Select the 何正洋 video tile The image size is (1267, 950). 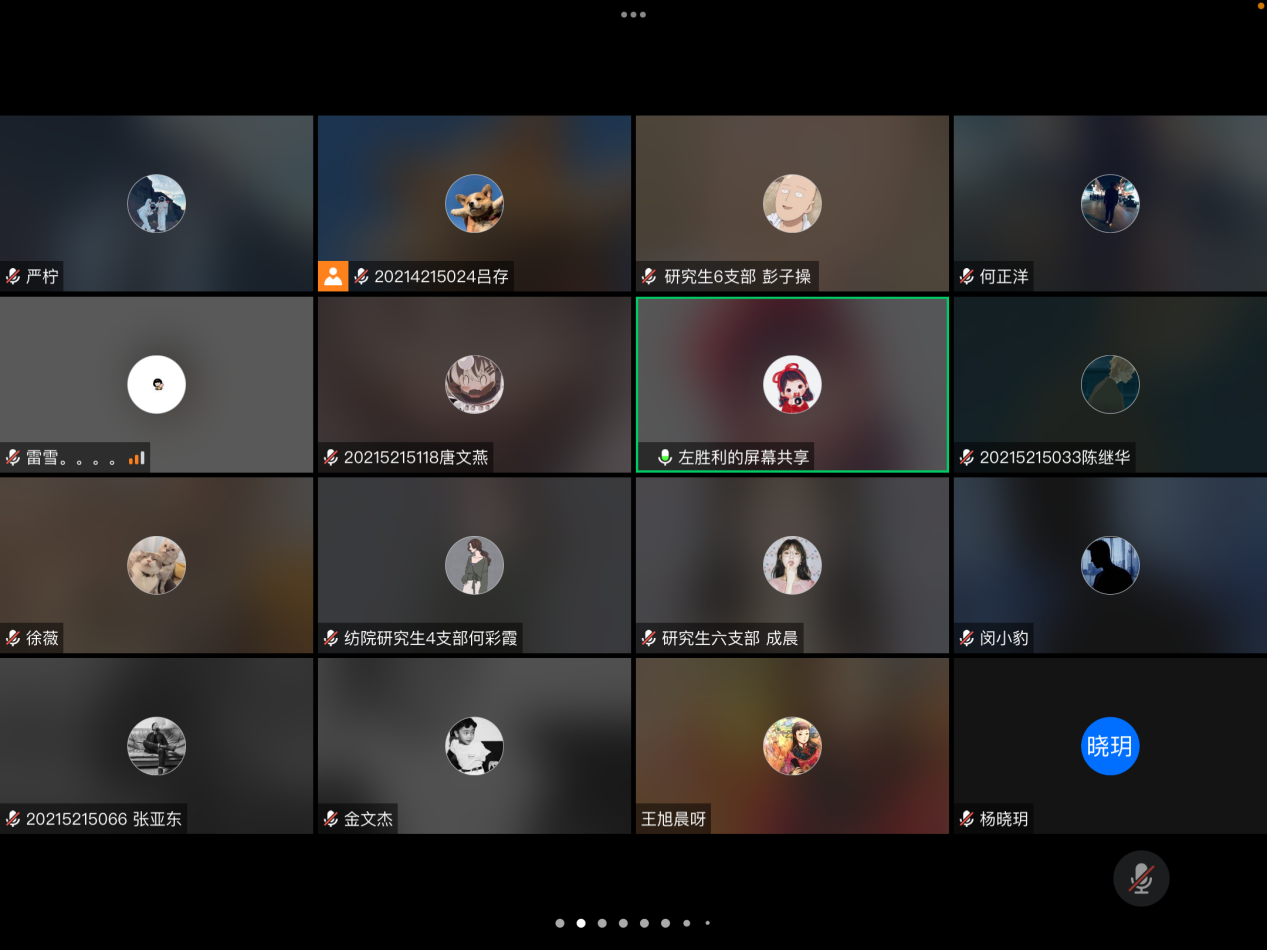[1110, 203]
